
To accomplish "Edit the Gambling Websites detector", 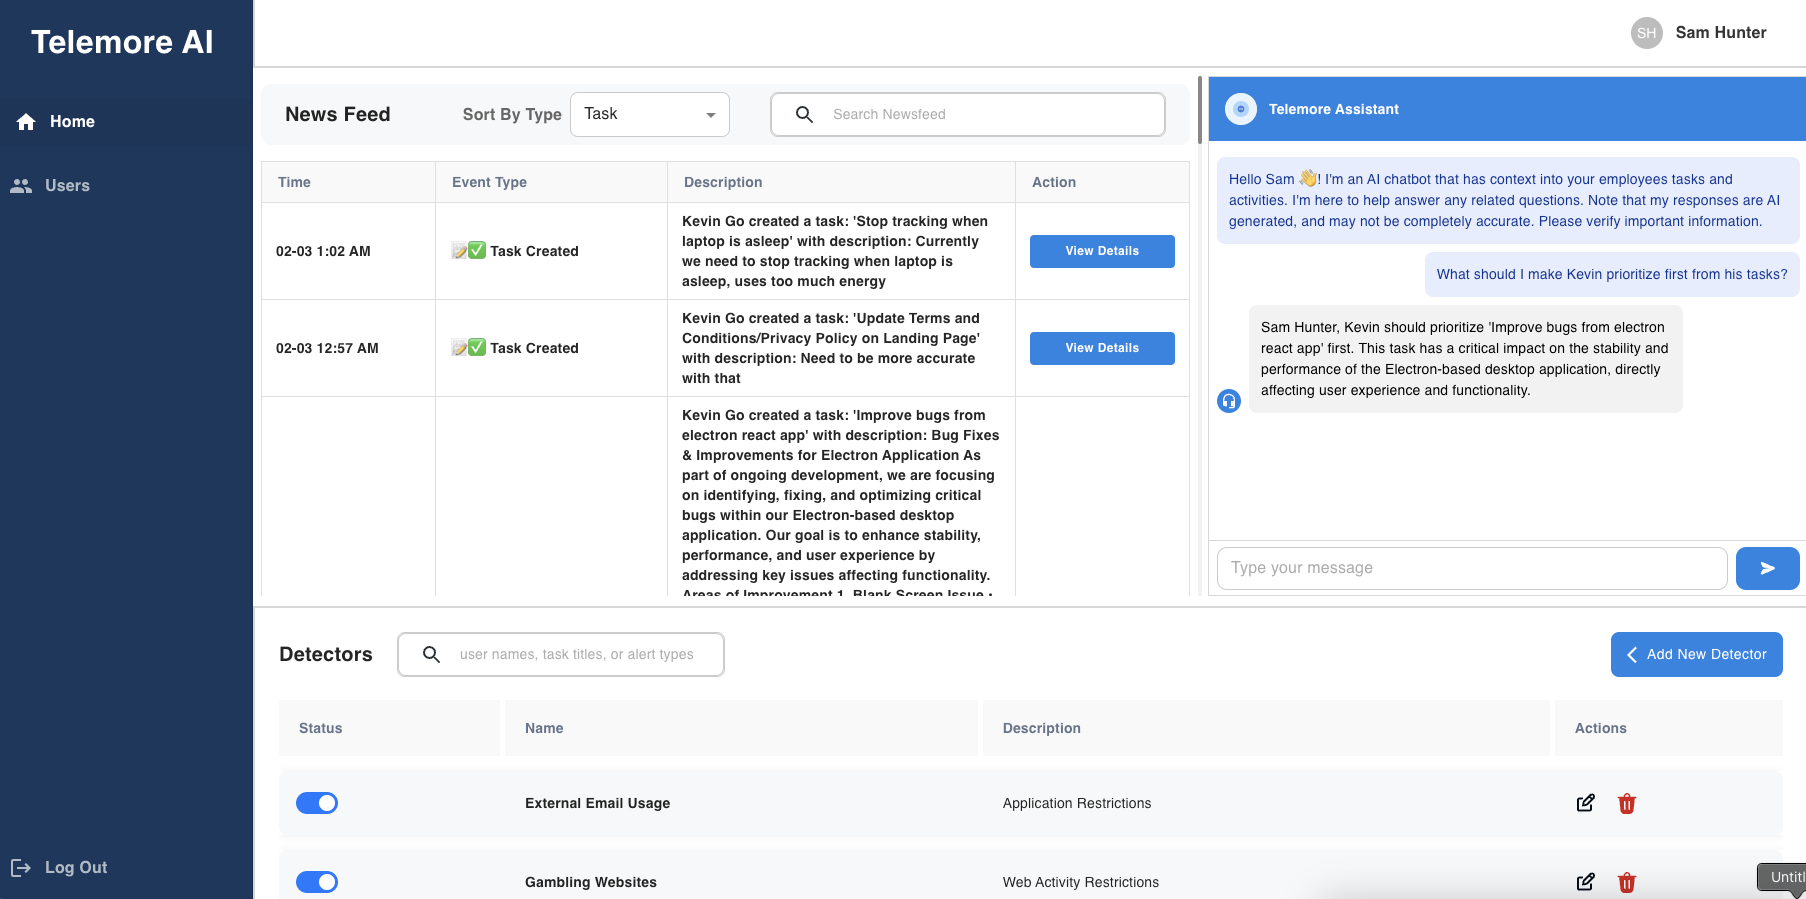I will click(1585, 882).
